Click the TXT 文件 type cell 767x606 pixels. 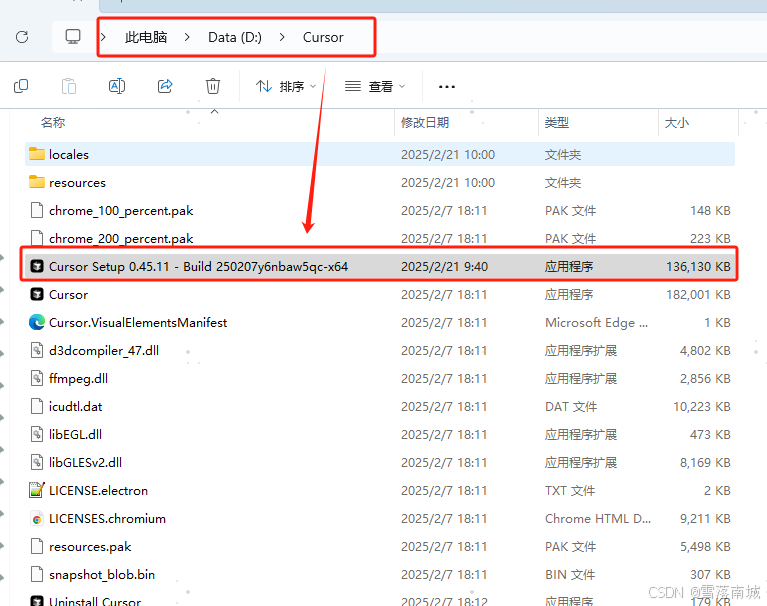point(570,491)
